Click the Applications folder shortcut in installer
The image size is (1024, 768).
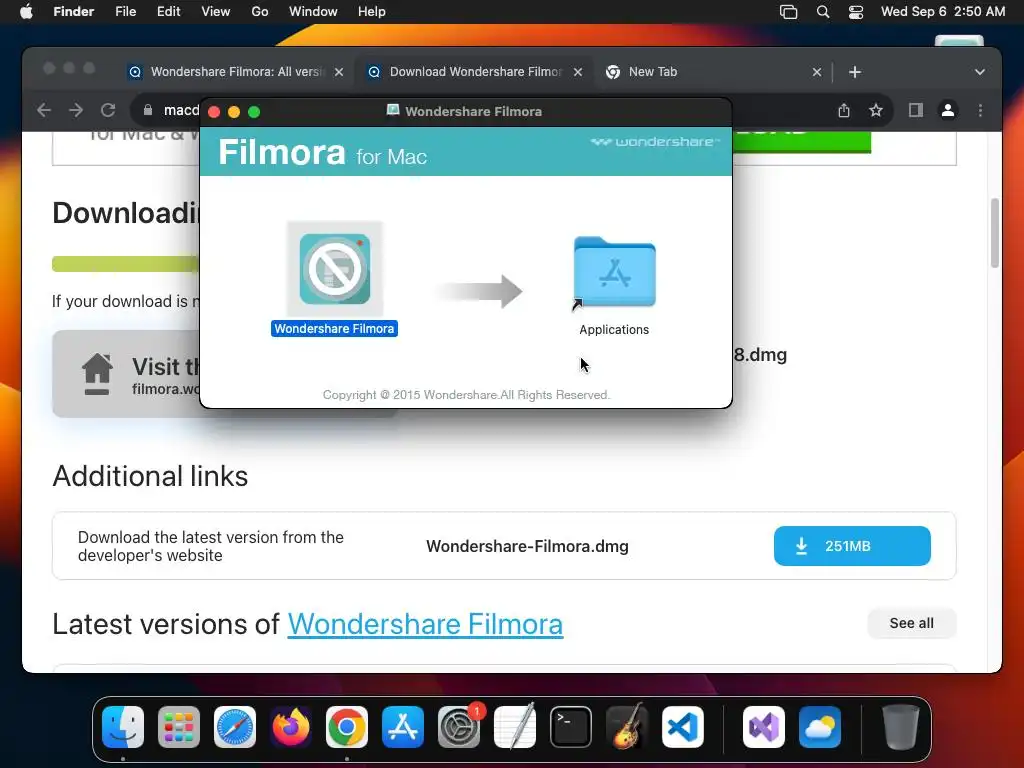(614, 272)
